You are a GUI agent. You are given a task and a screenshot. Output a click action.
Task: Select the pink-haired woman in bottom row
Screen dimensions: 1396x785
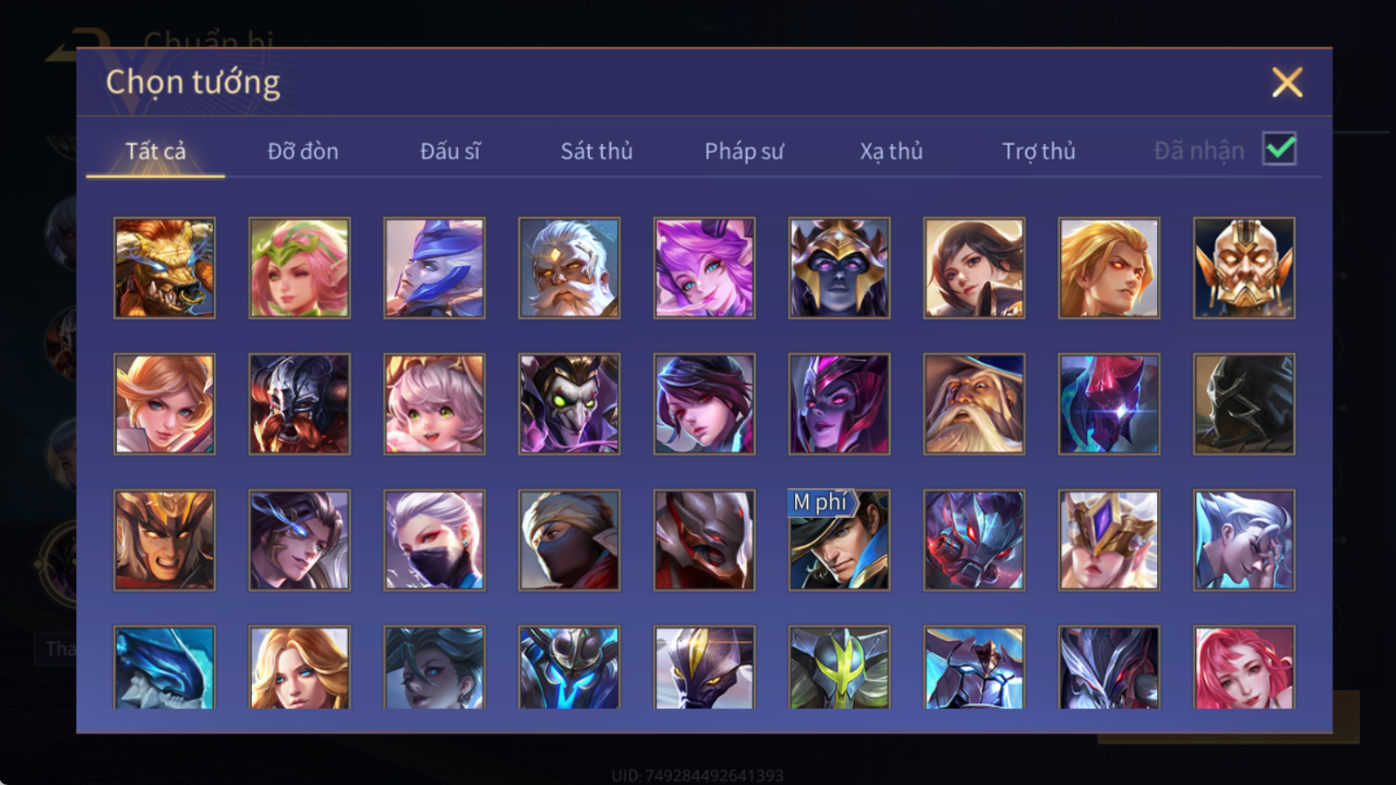[1244, 668]
